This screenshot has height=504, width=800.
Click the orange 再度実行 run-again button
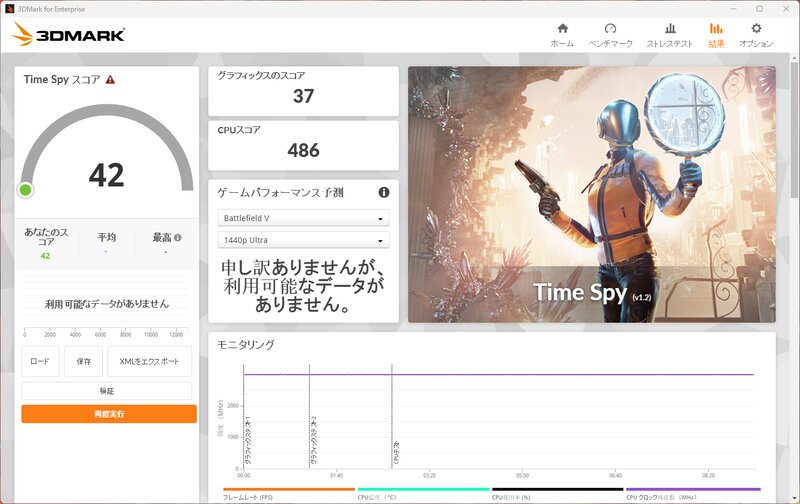pos(109,414)
